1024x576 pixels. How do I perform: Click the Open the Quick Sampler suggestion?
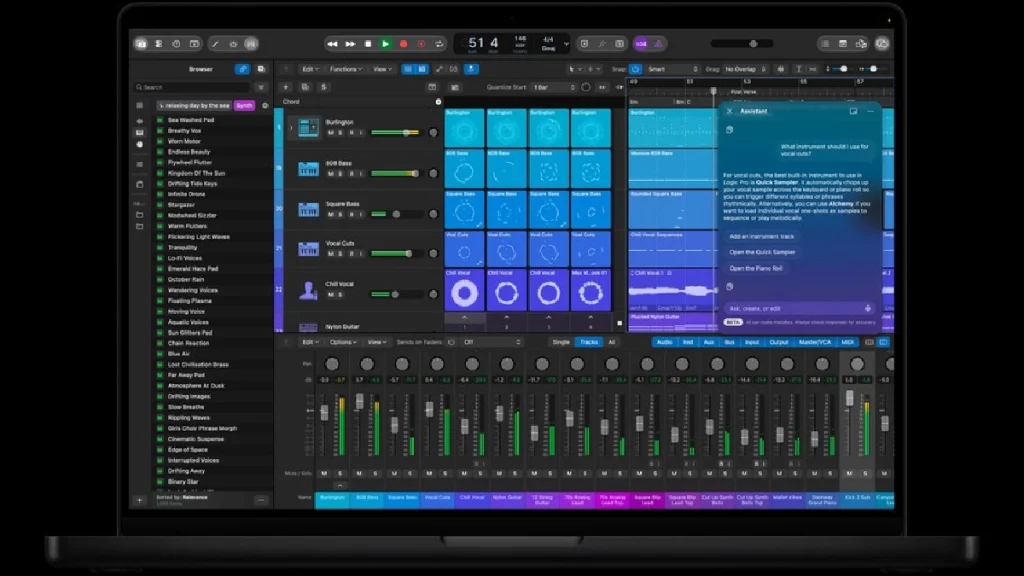click(762, 252)
